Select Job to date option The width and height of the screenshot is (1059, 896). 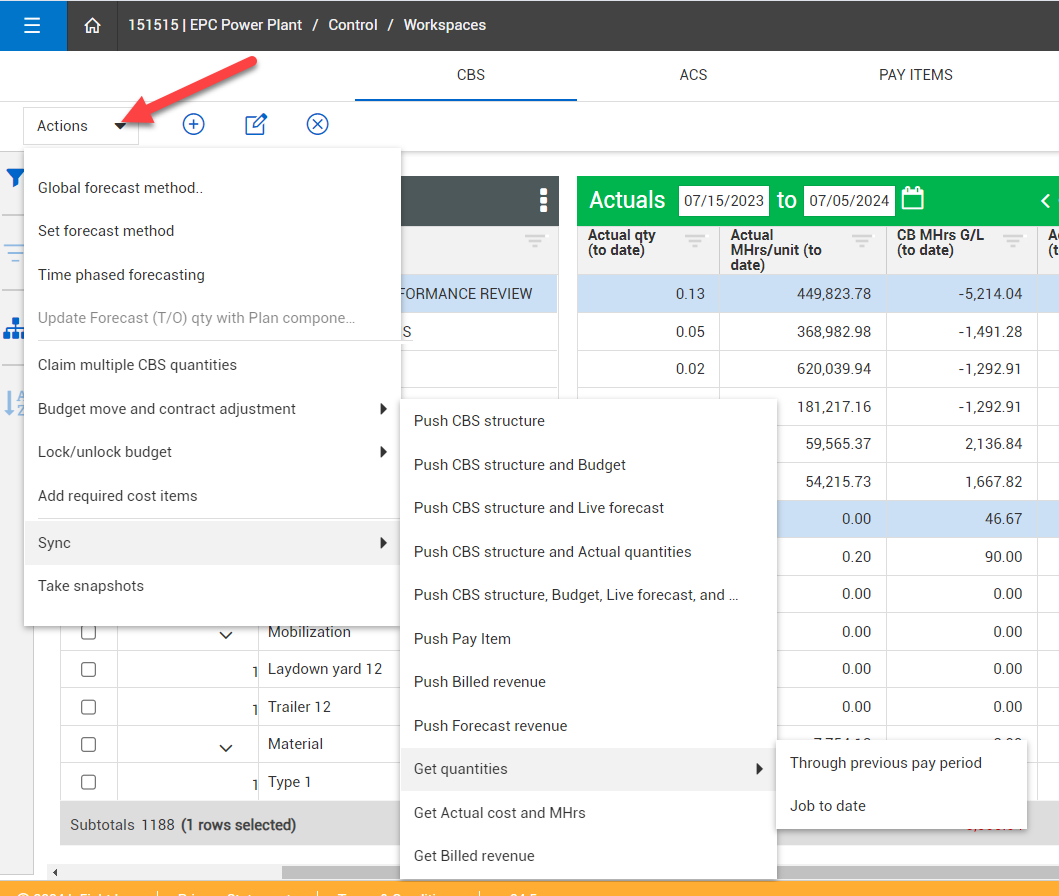click(x=828, y=806)
